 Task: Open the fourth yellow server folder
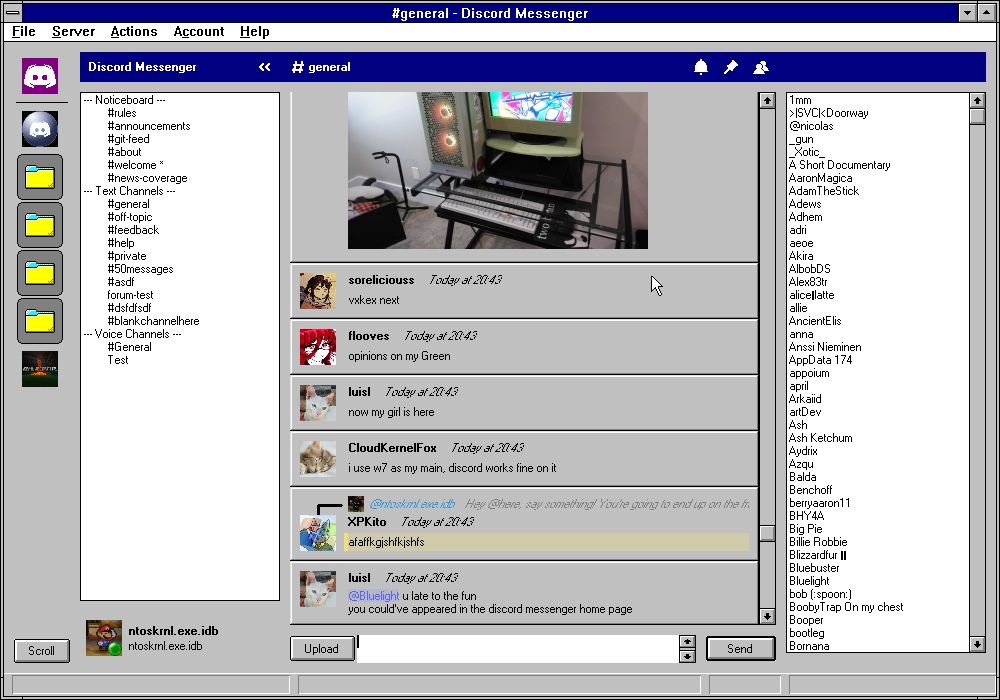coord(40,321)
